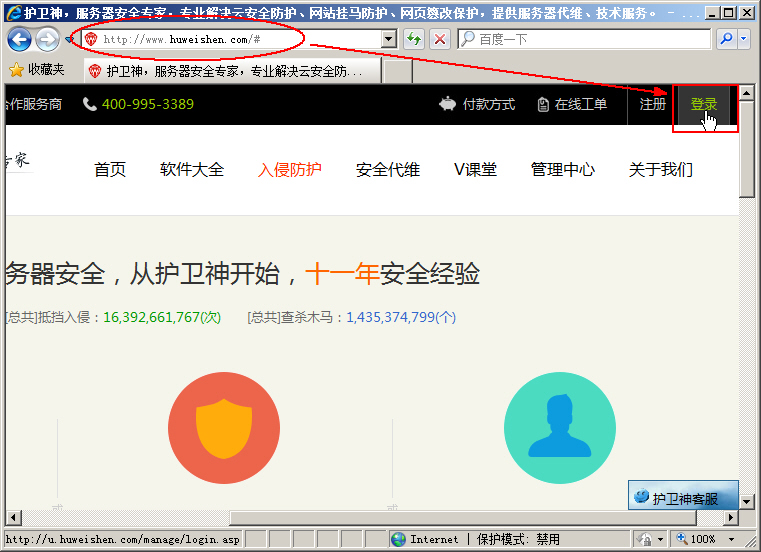
Task: Open the 软件大全 navigation item
Action: tap(192, 169)
